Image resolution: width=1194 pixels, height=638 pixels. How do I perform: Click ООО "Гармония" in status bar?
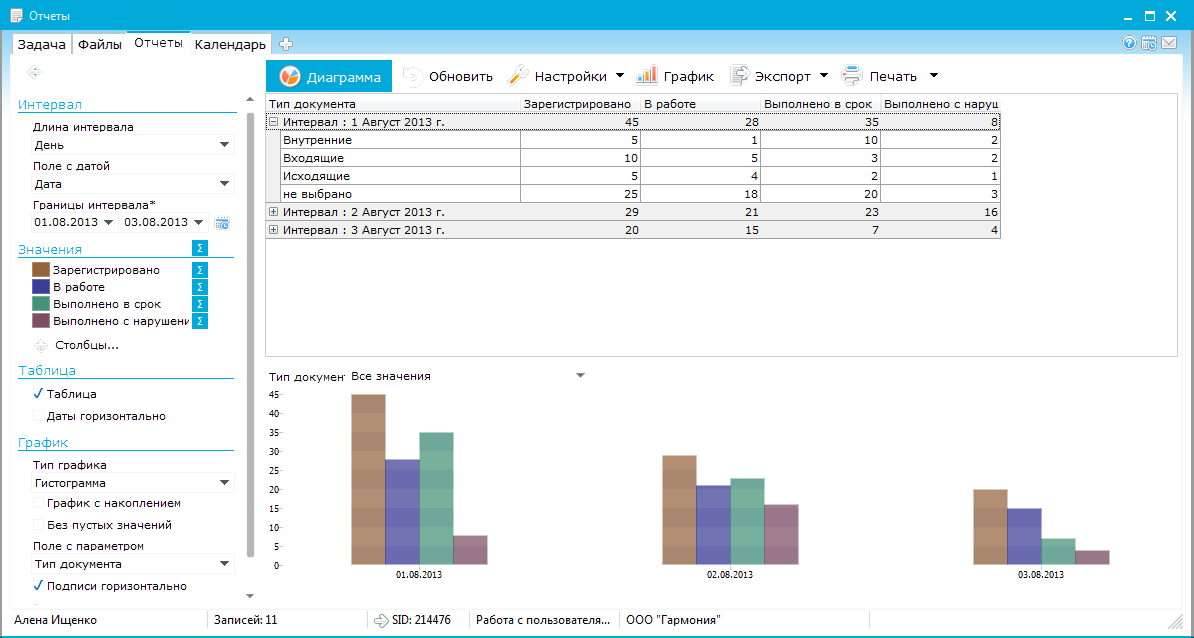(673, 620)
